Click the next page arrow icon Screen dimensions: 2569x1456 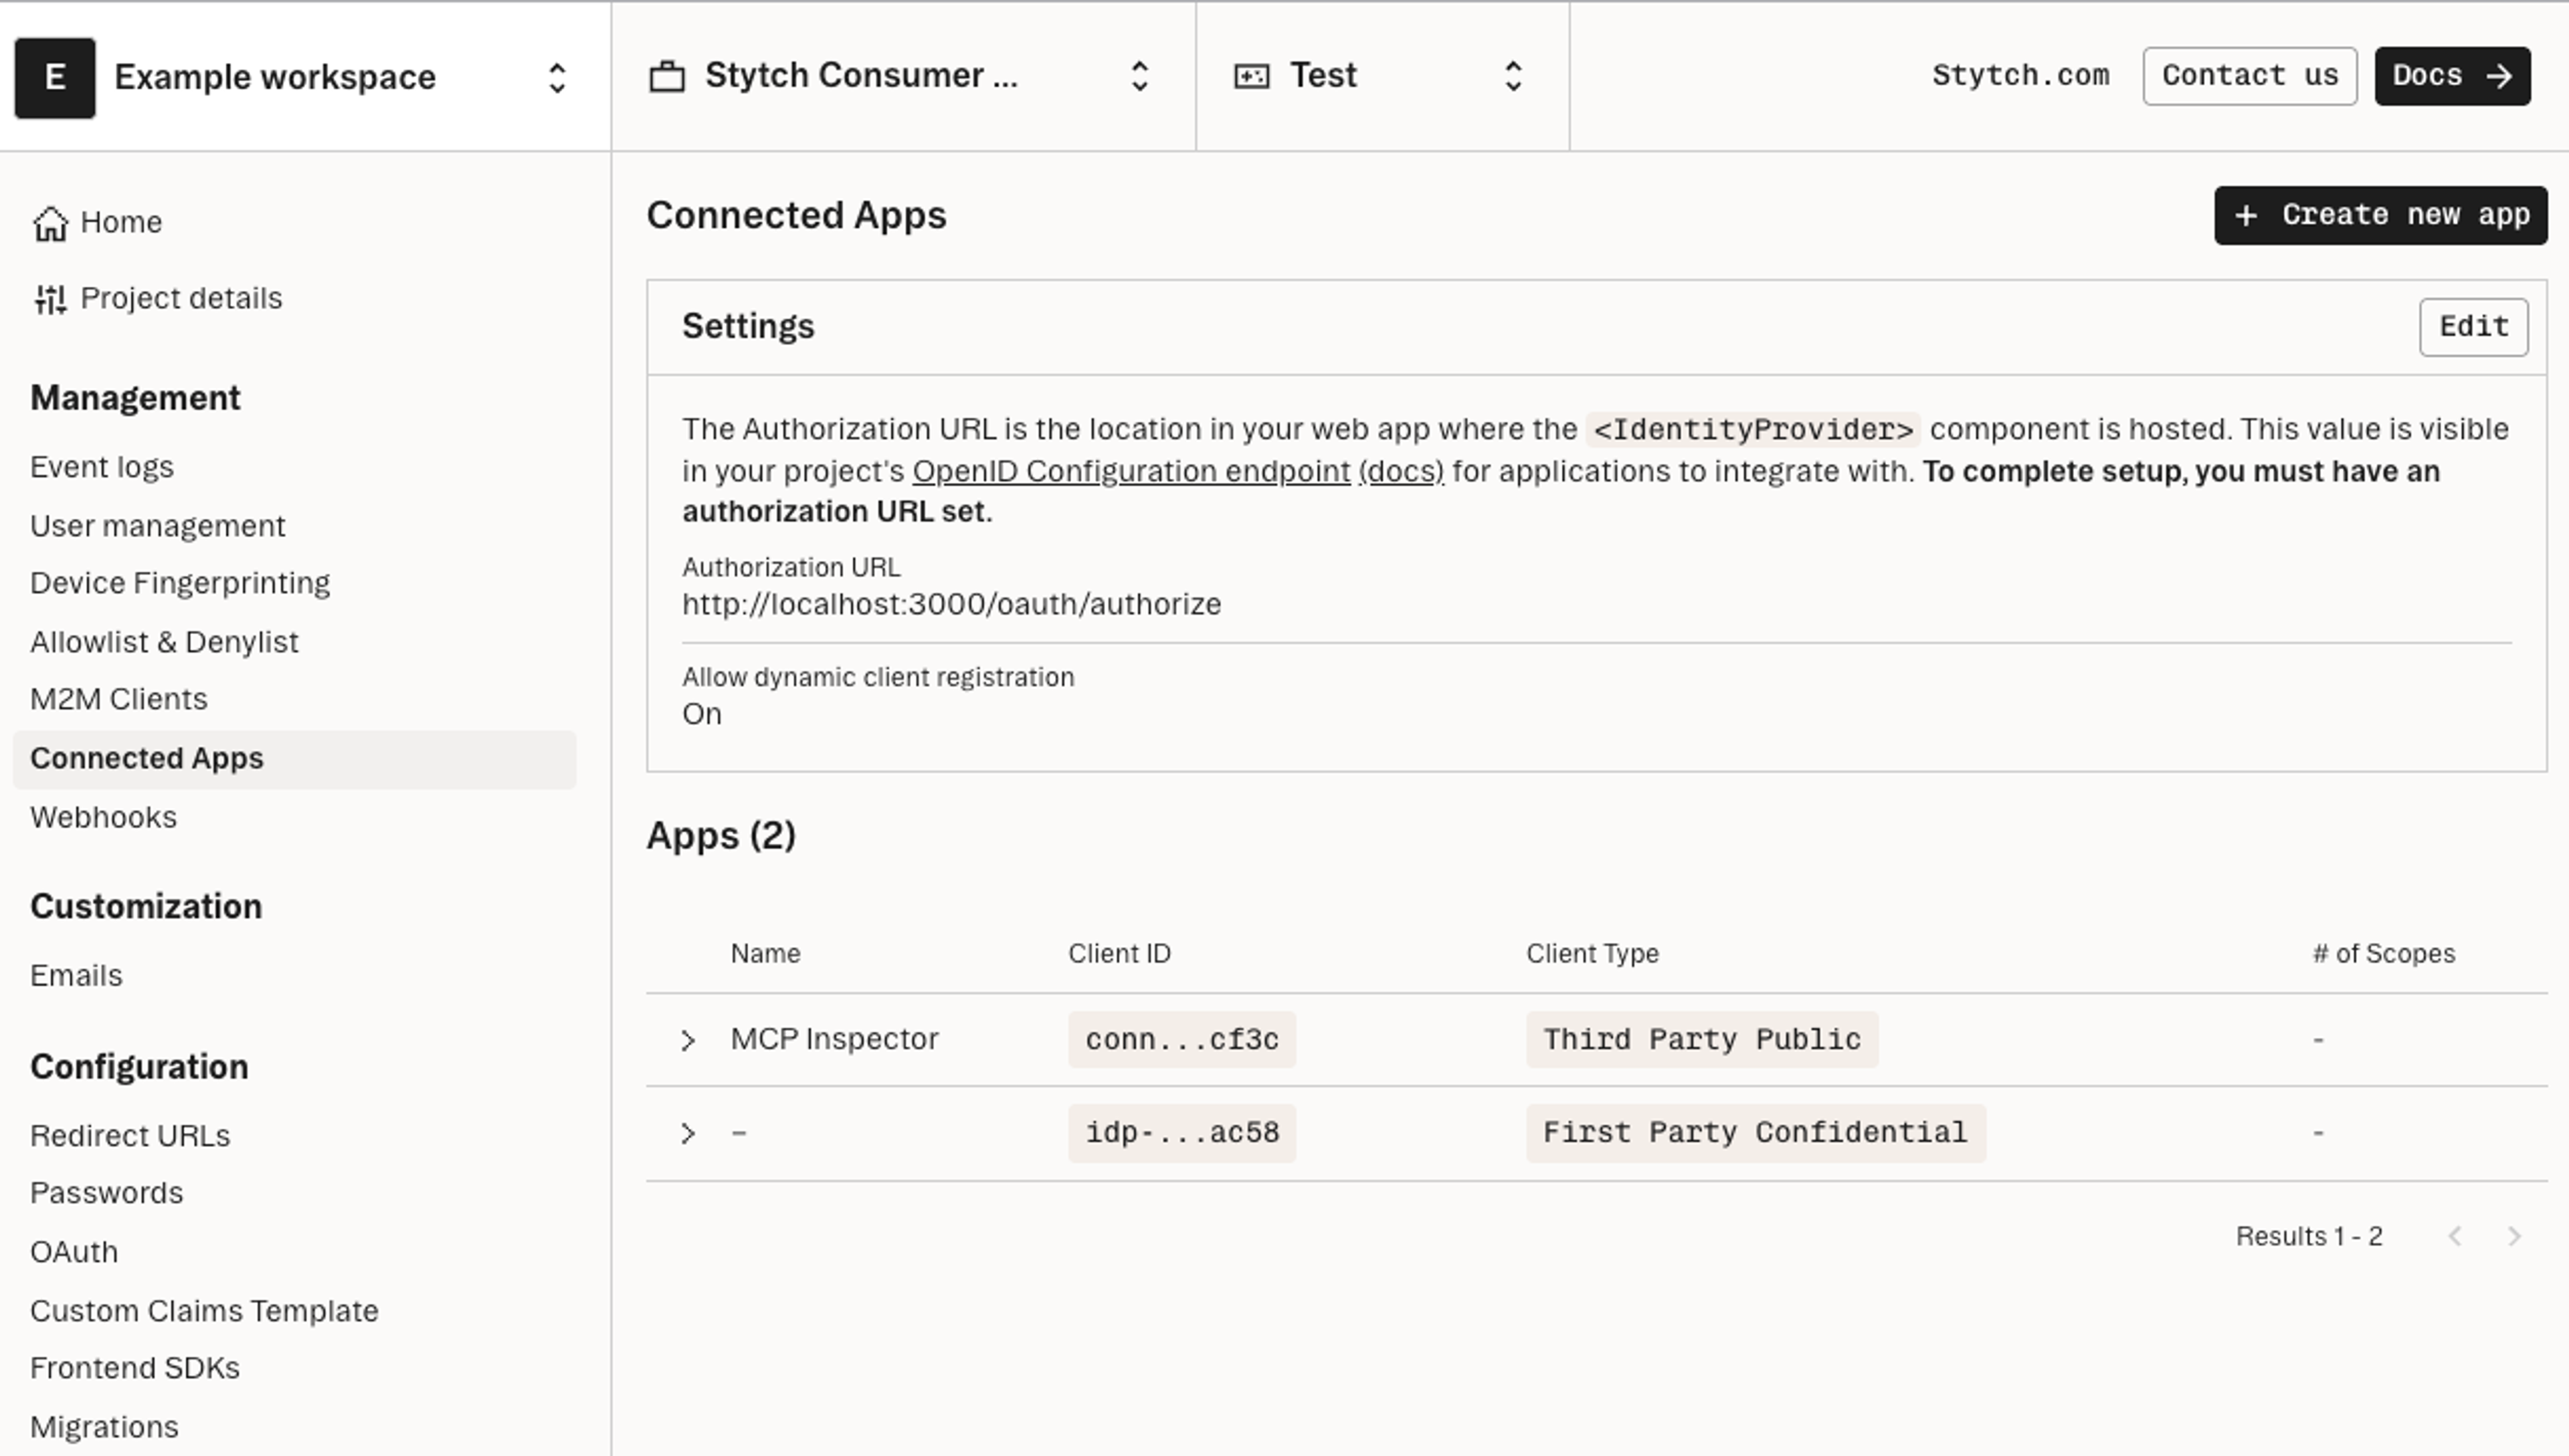click(x=2514, y=1237)
